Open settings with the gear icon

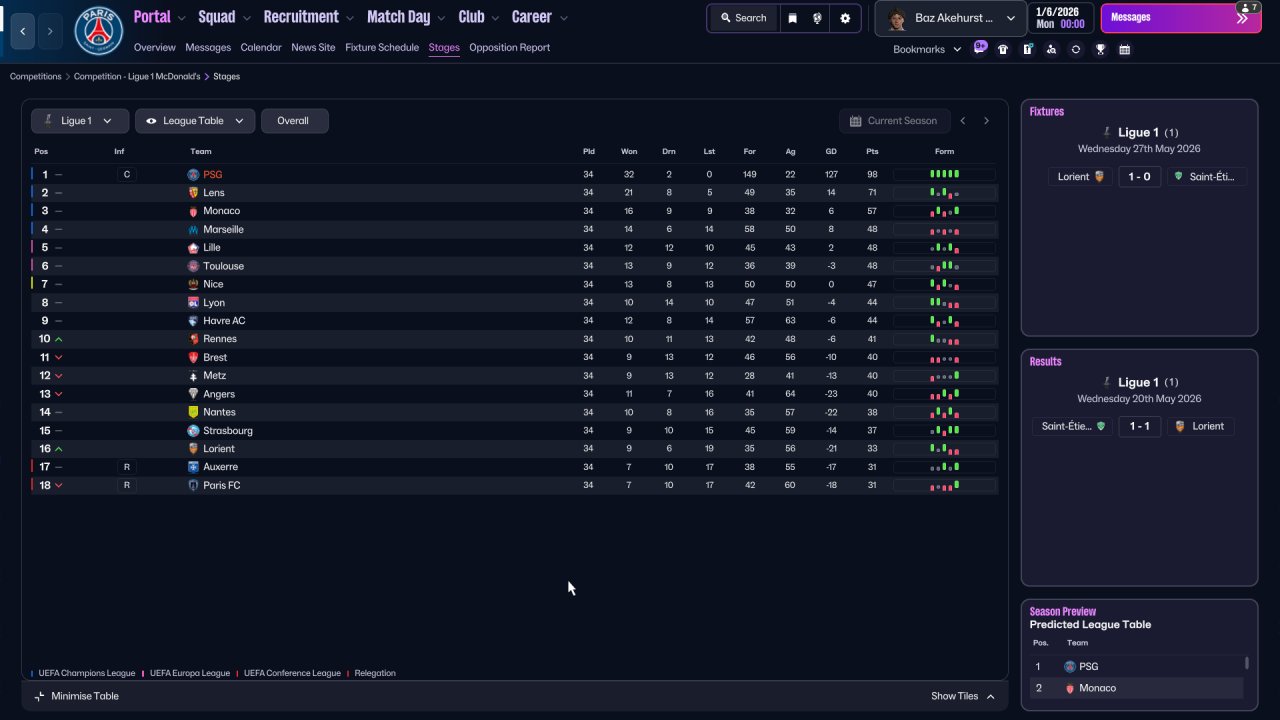845,18
